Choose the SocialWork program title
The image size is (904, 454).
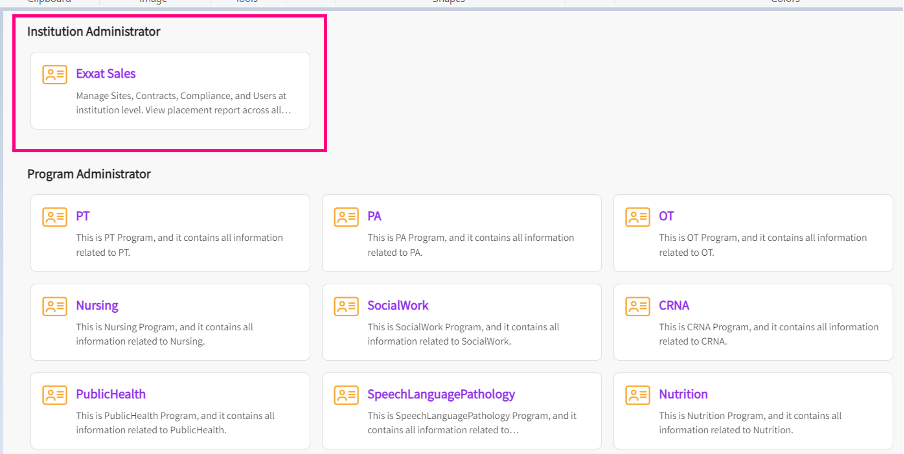398,305
